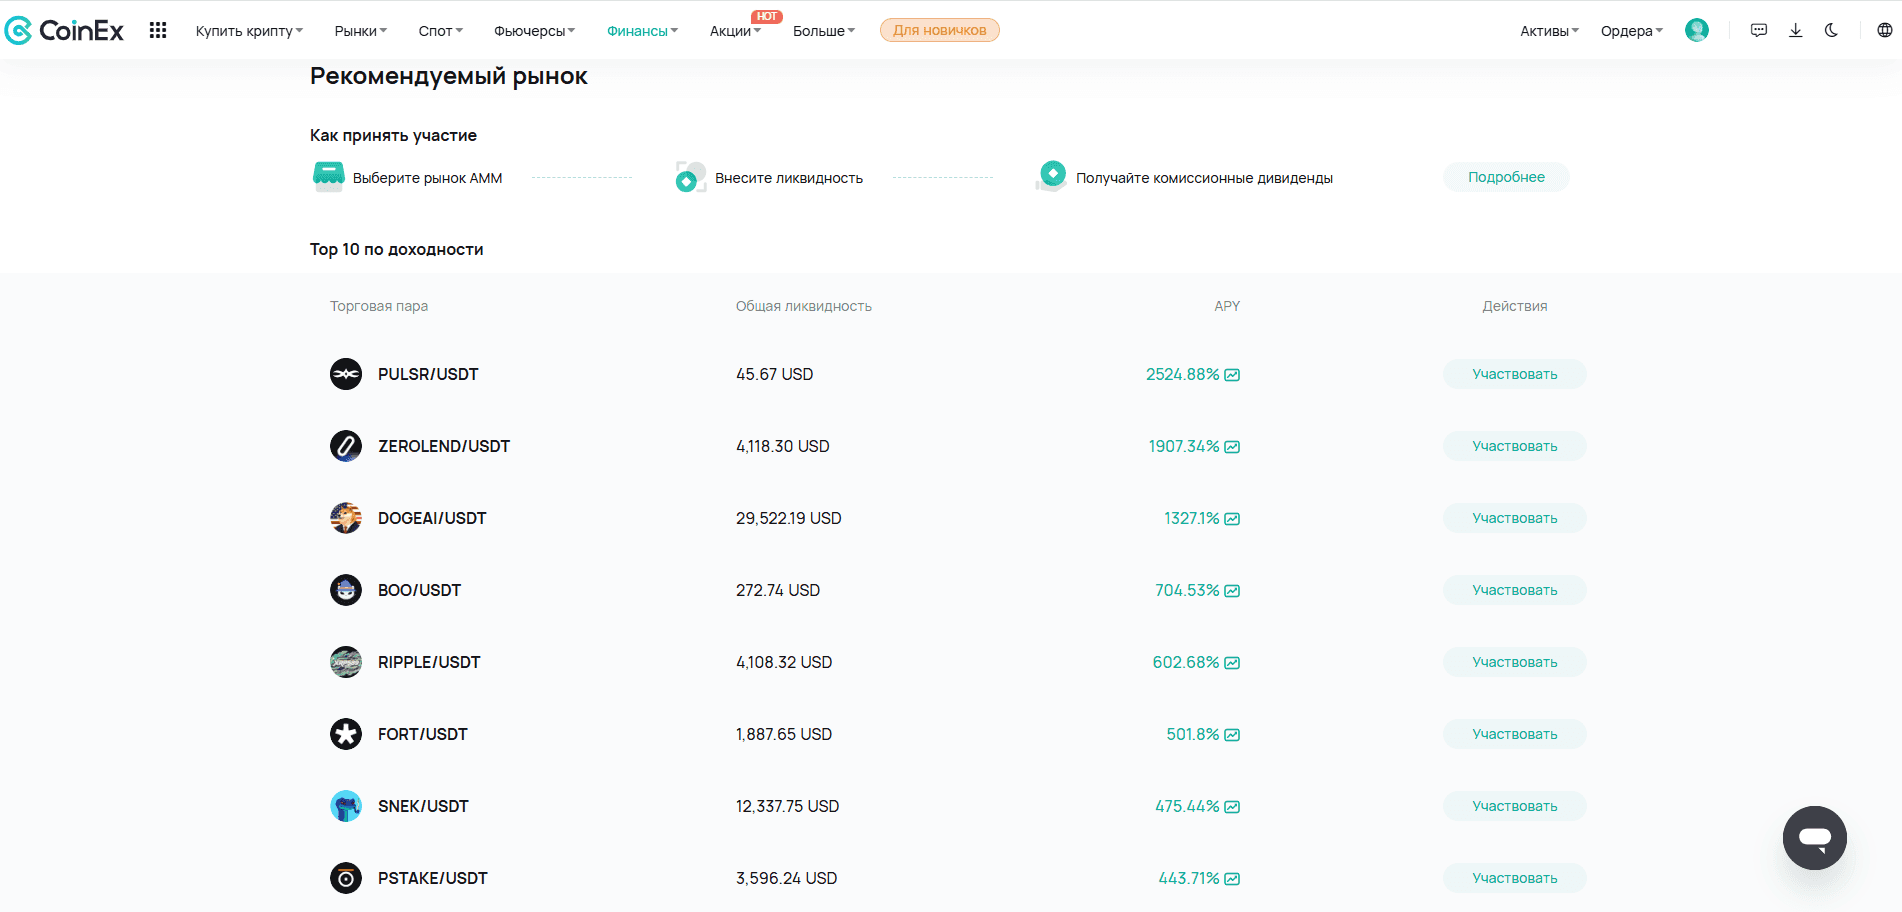Click the SNEK coin icon

click(346, 806)
